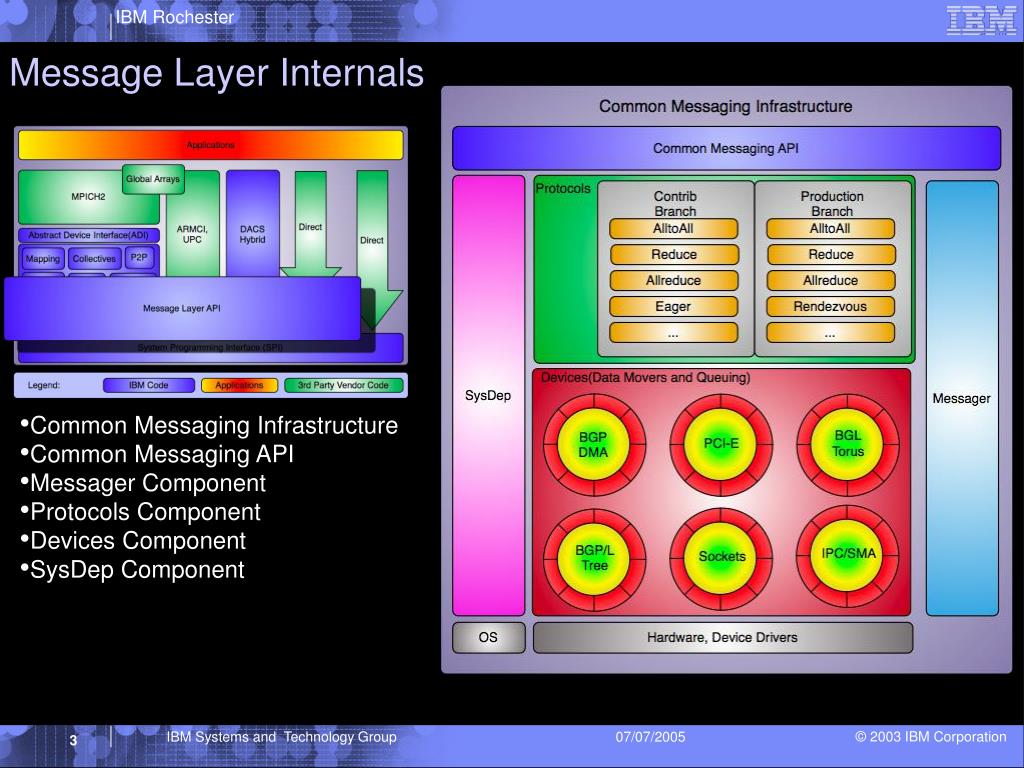Click the Legend: label
Image resolution: width=1024 pixels, height=768 pixels.
pyautogui.click(x=44, y=385)
